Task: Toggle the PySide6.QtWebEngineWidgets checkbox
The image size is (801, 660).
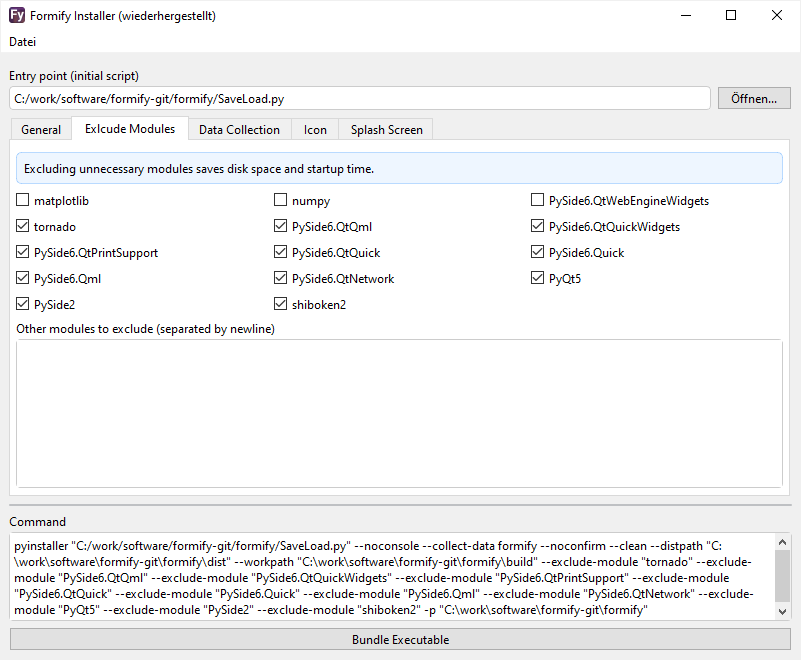Action: pyautogui.click(x=538, y=201)
